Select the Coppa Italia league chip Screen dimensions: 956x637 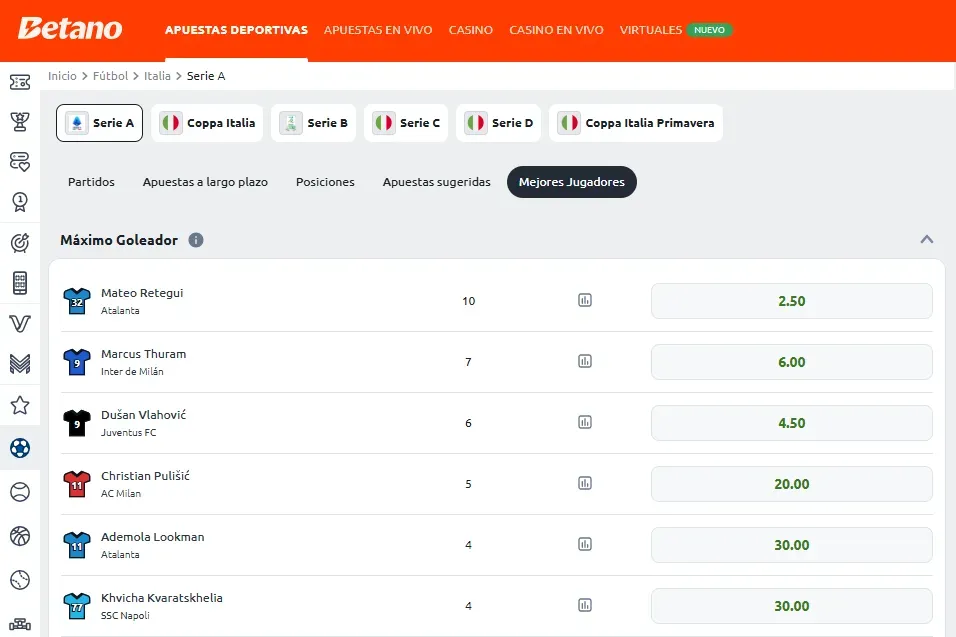207,123
